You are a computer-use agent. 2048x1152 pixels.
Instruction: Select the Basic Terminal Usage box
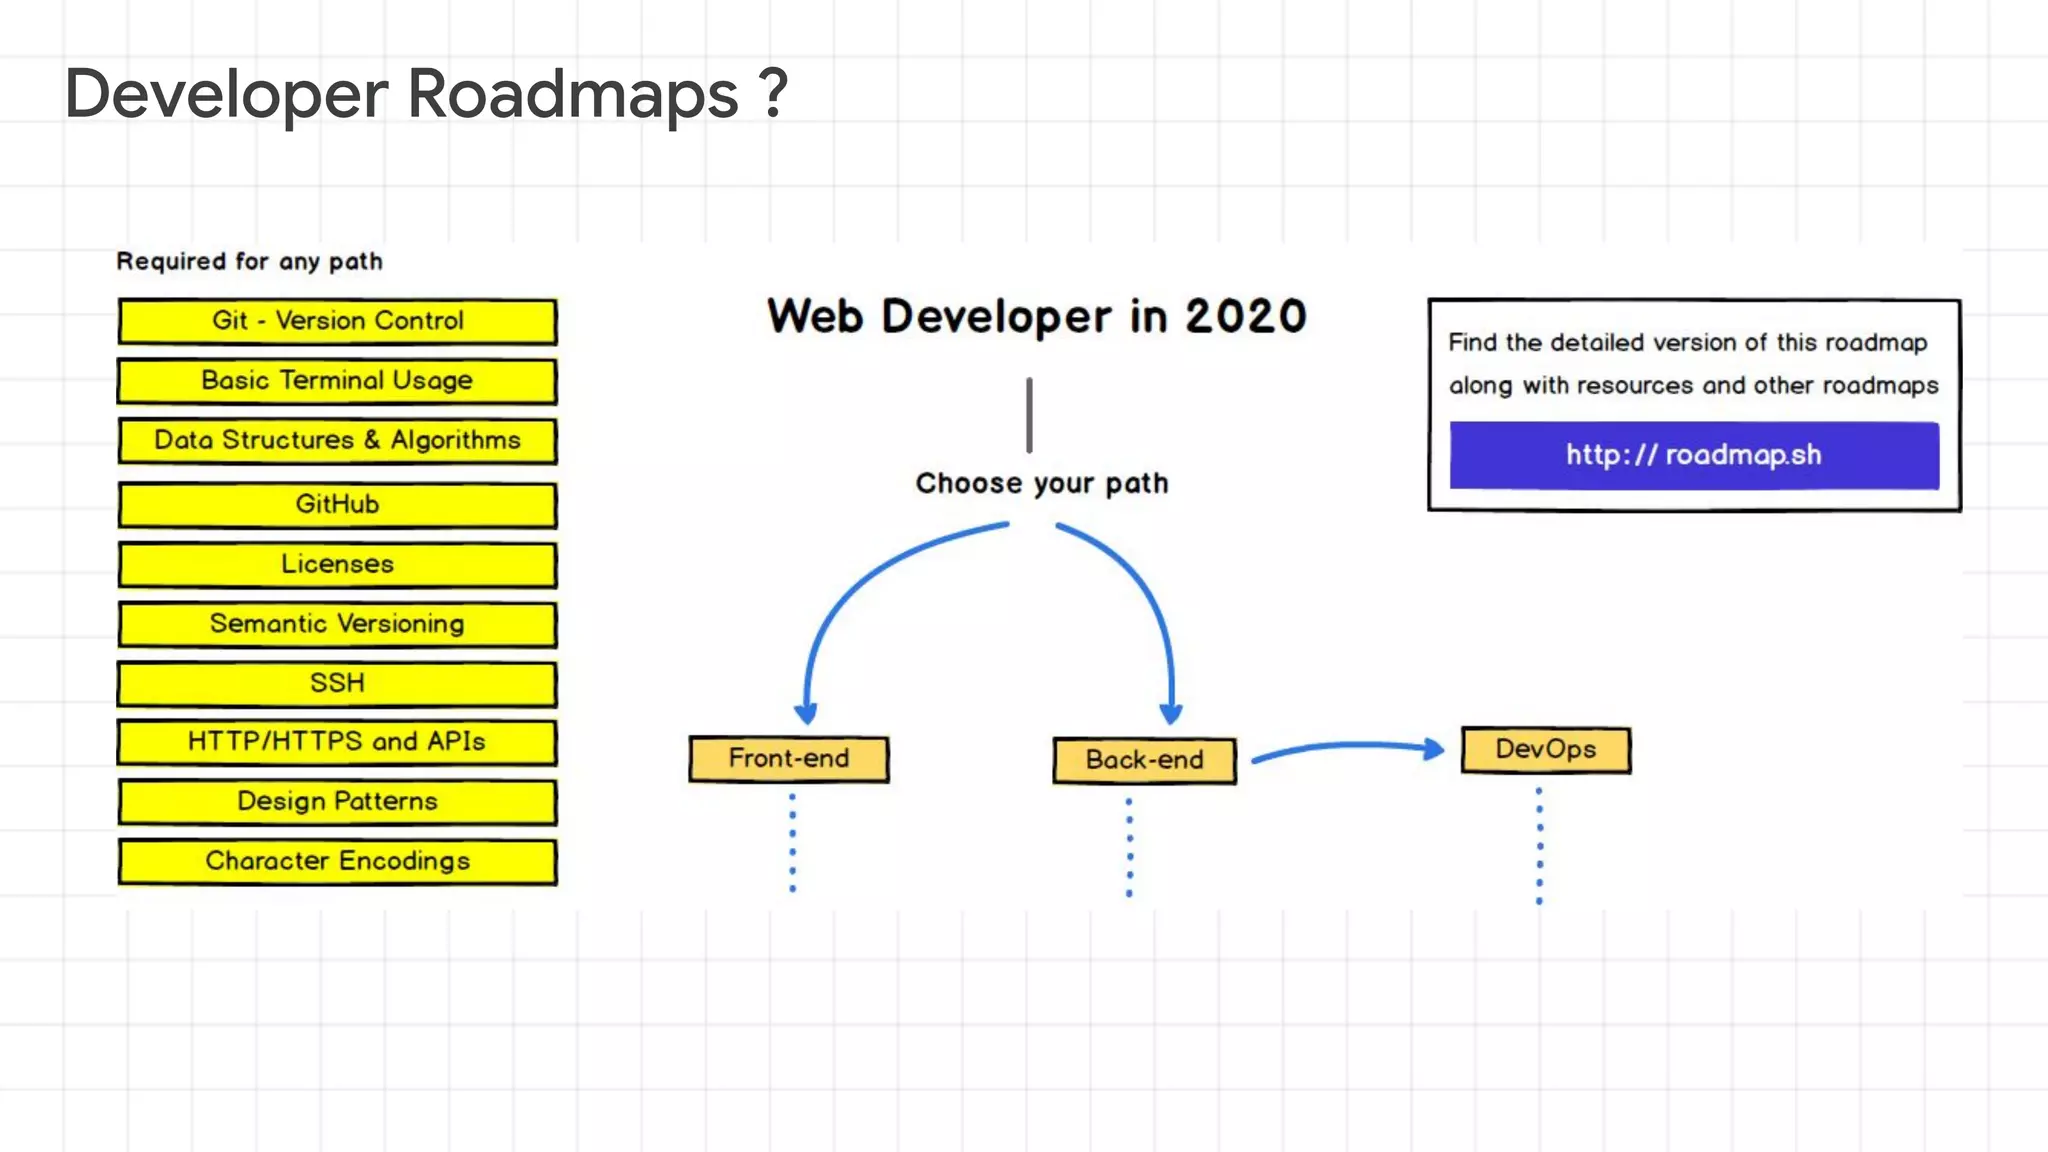(337, 381)
